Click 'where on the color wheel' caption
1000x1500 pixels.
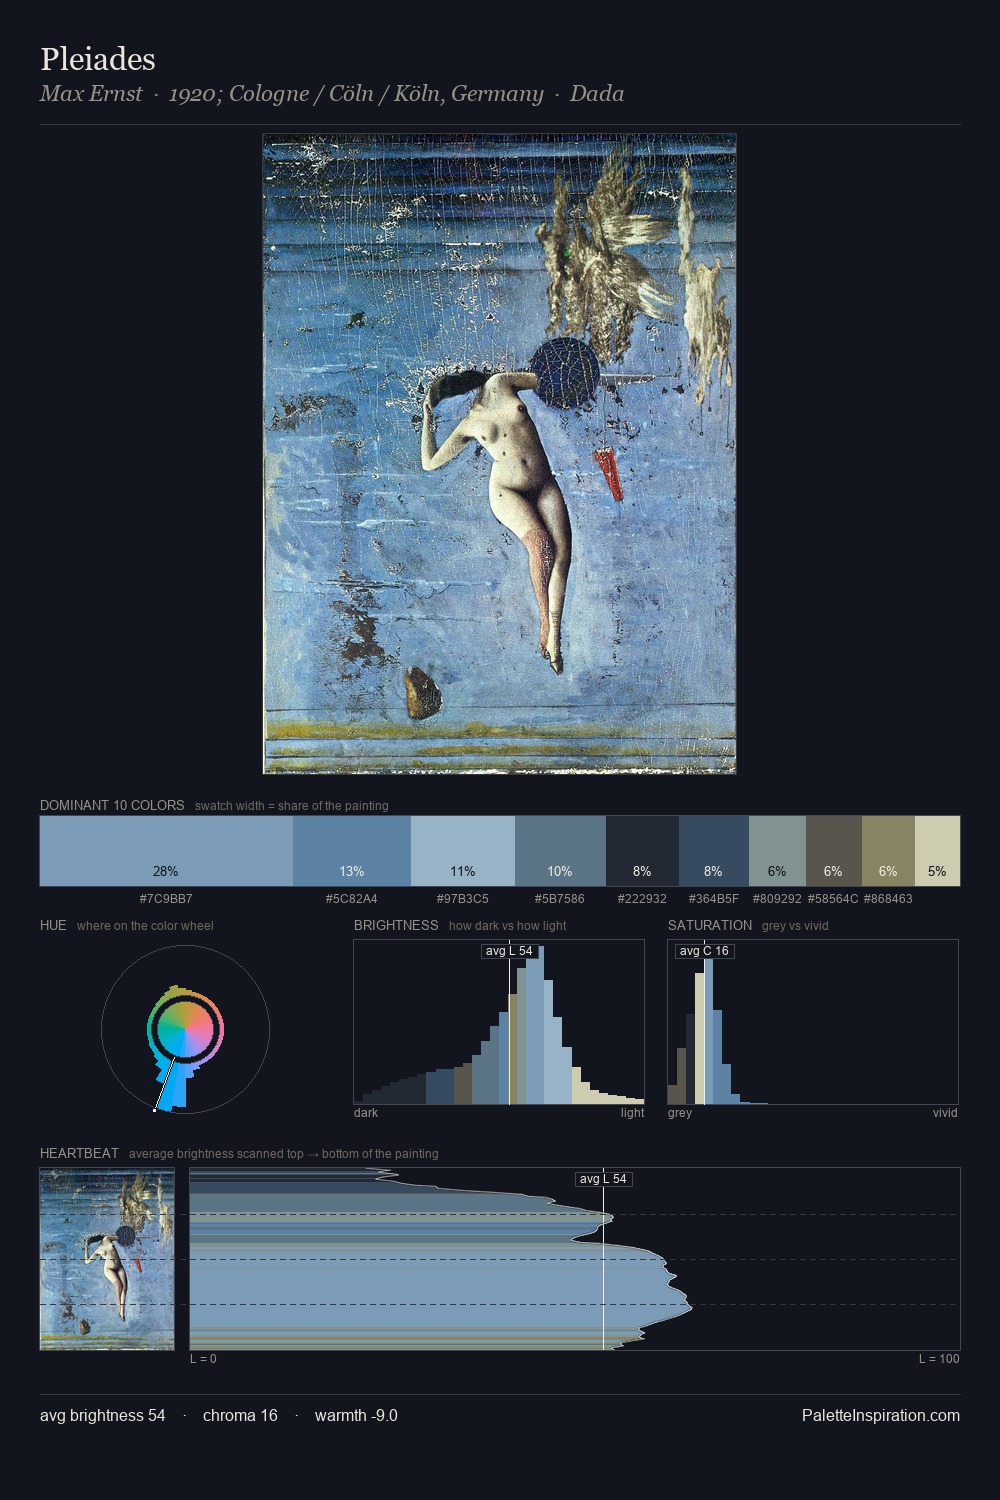(145, 926)
